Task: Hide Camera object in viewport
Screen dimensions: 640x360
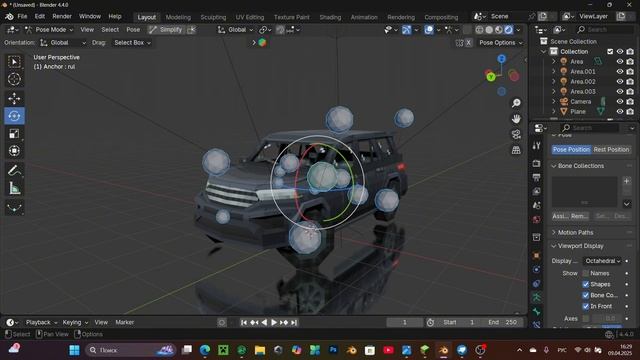Action: (x=620, y=101)
